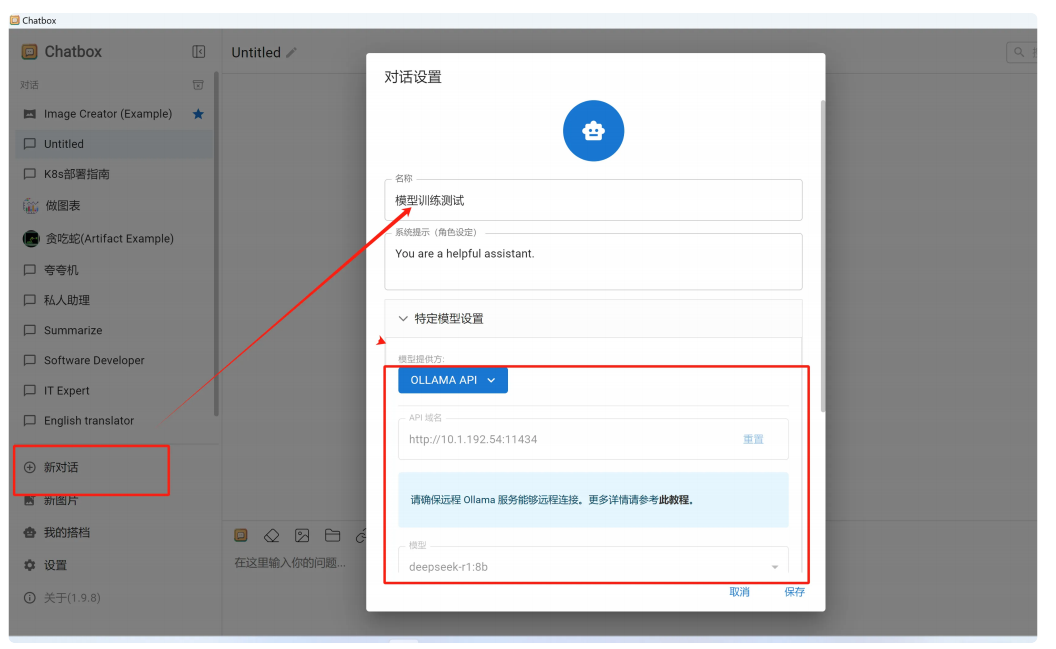Open the deepseek-r1:8b model dropdown

pyautogui.click(x=593, y=566)
